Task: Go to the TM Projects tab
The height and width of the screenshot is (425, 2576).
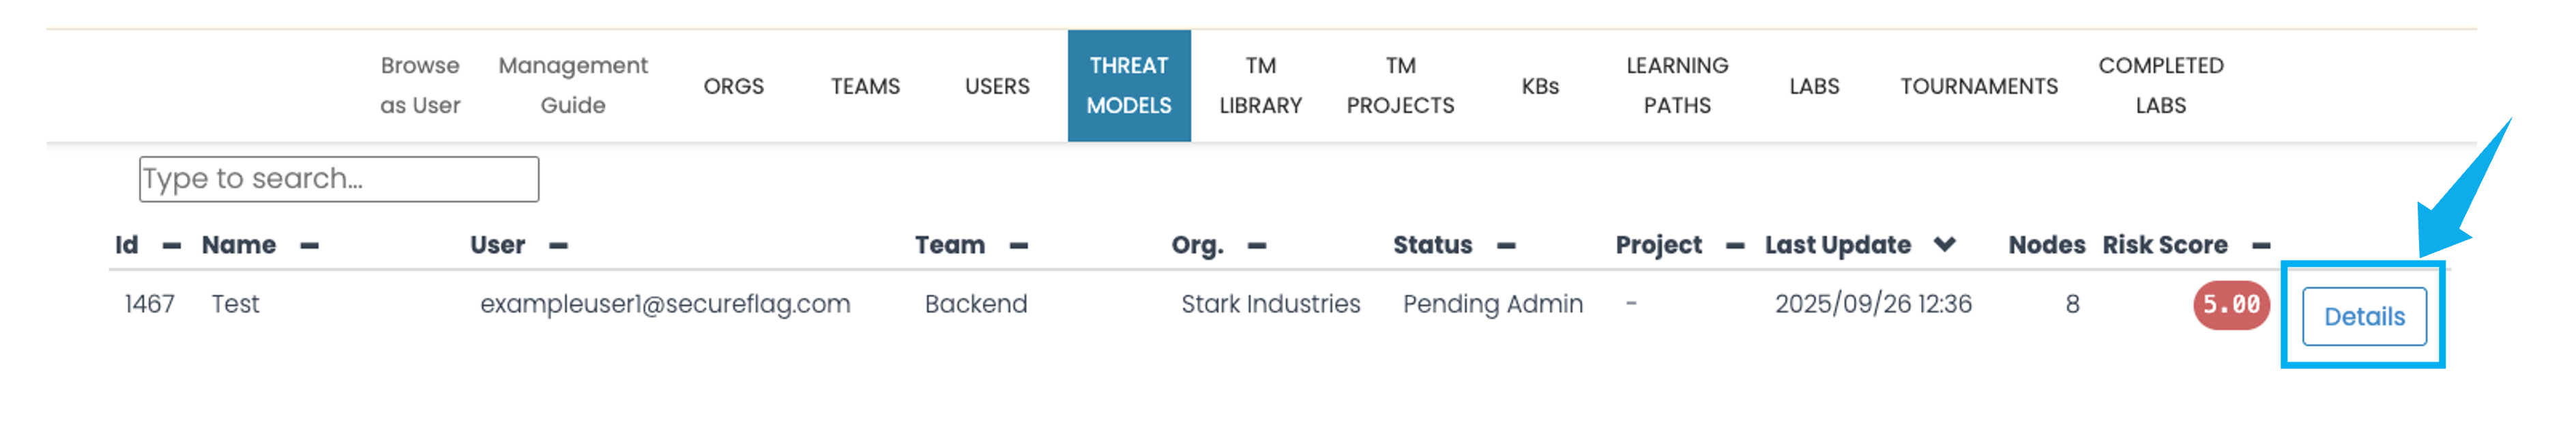Action: click(x=1400, y=86)
